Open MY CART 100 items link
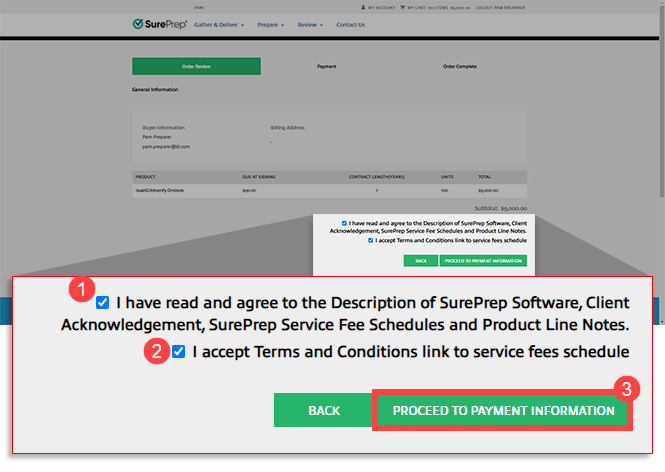The height and width of the screenshot is (472, 665). point(439,8)
